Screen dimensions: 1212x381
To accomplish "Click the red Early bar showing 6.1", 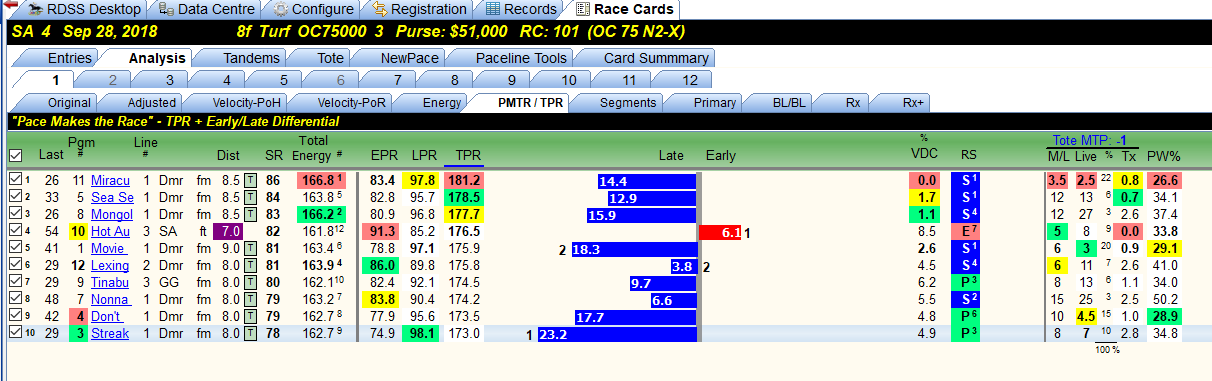I will point(720,232).
